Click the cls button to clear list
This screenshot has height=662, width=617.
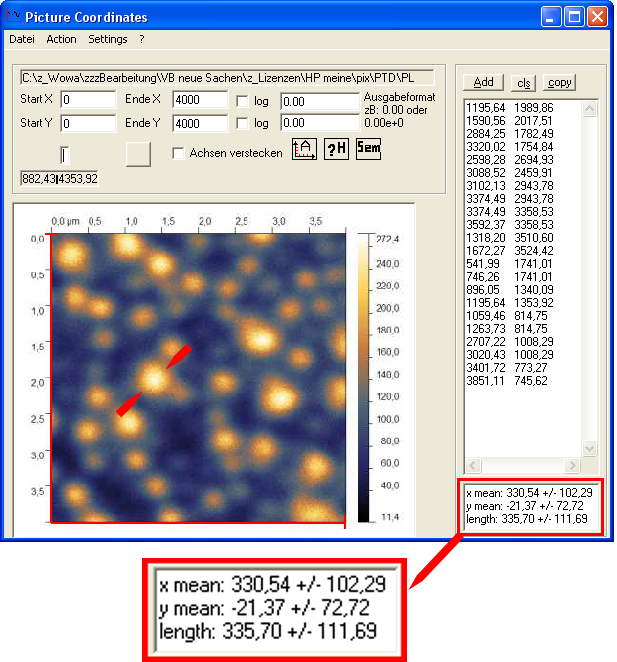pyautogui.click(x=524, y=83)
